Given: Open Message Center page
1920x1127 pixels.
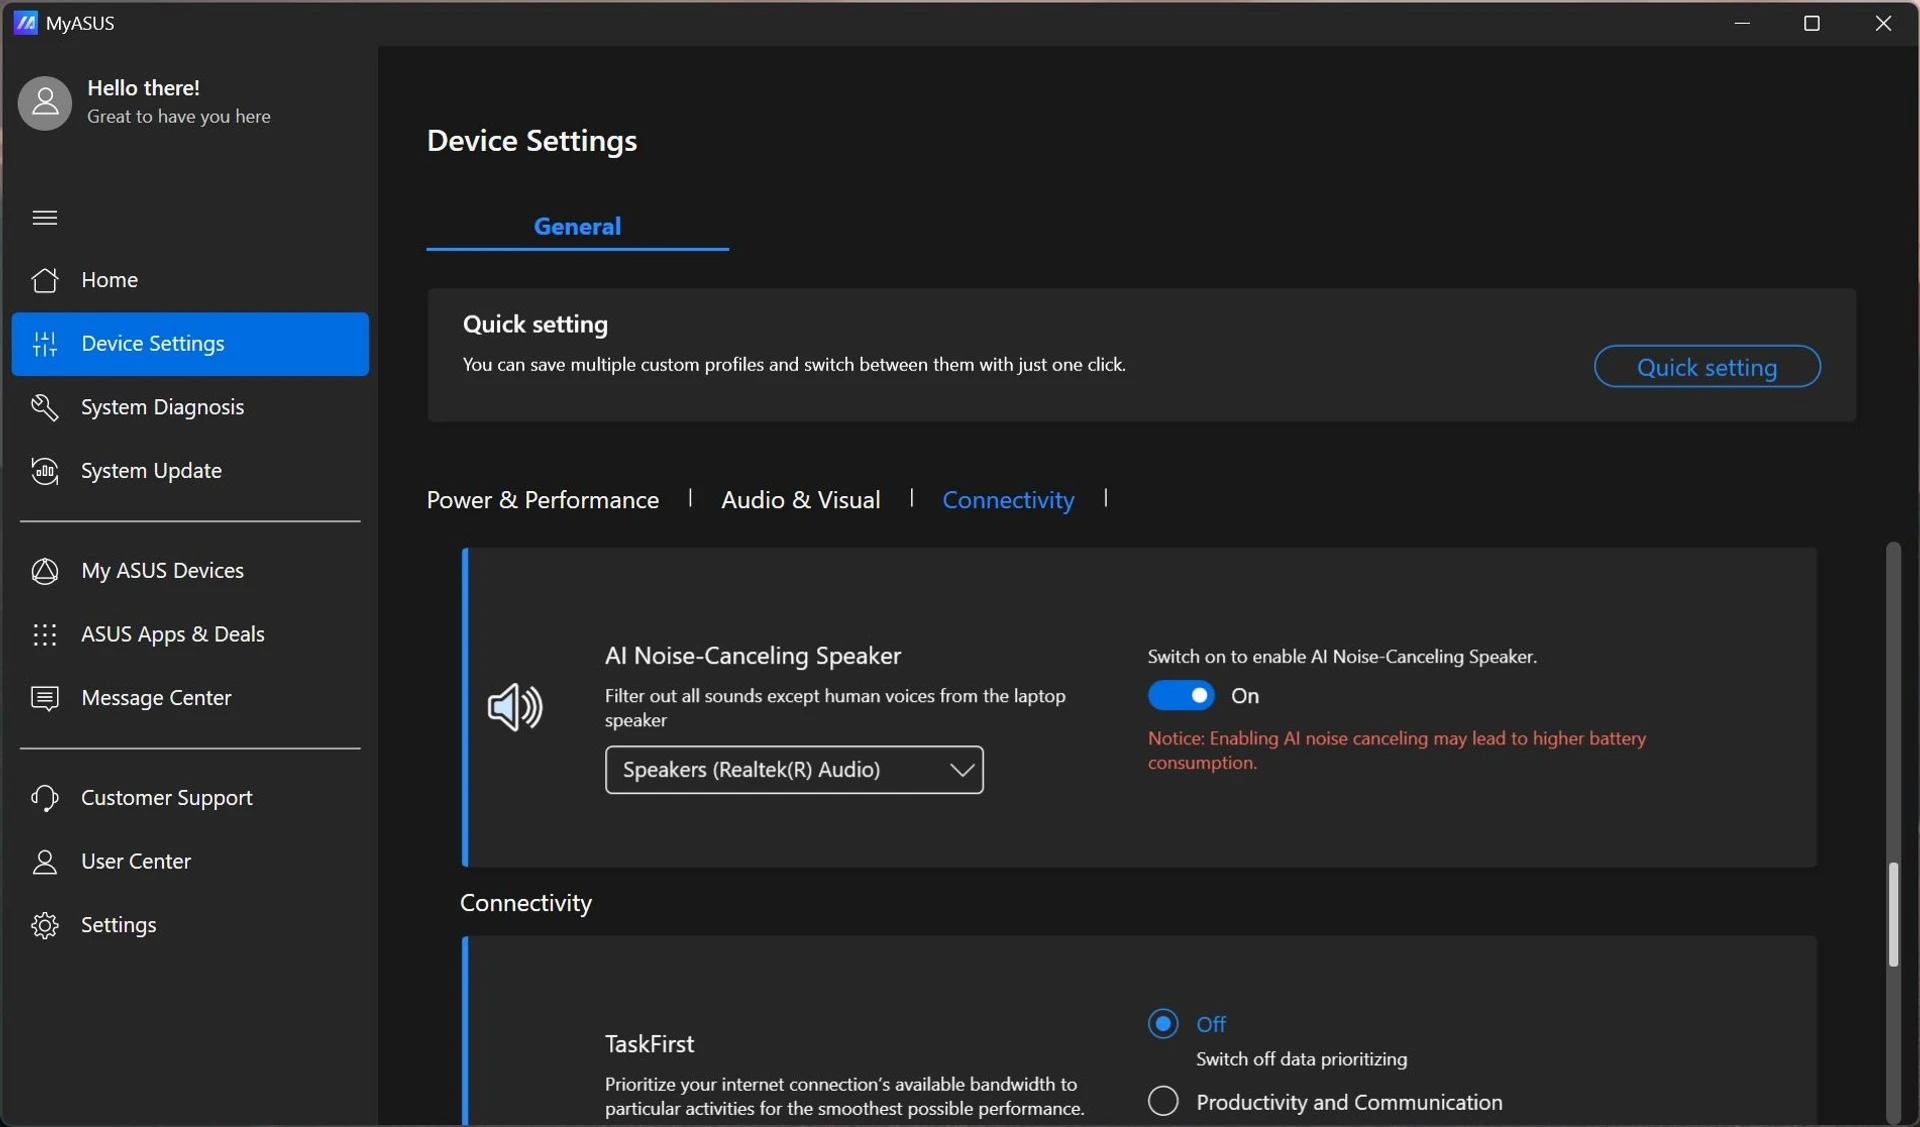Looking at the screenshot, I should pos(190,698).
